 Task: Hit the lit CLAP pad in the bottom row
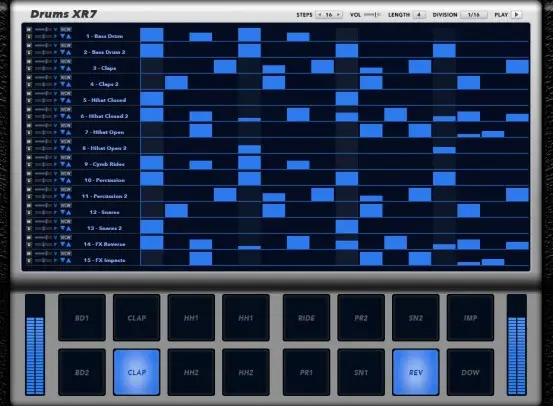[x=136, y=372]
